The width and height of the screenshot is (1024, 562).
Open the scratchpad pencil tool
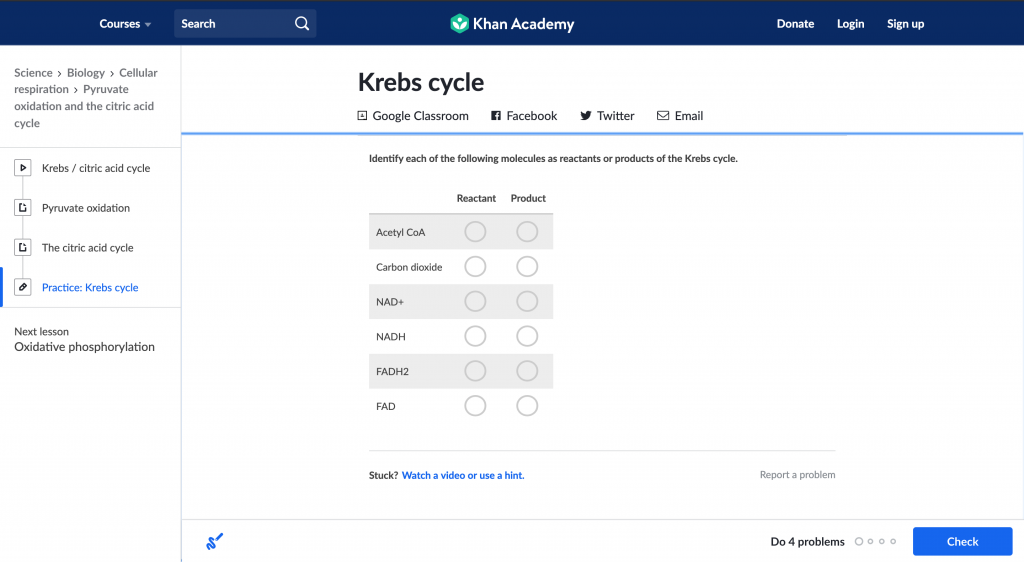(x=214, y=541)
